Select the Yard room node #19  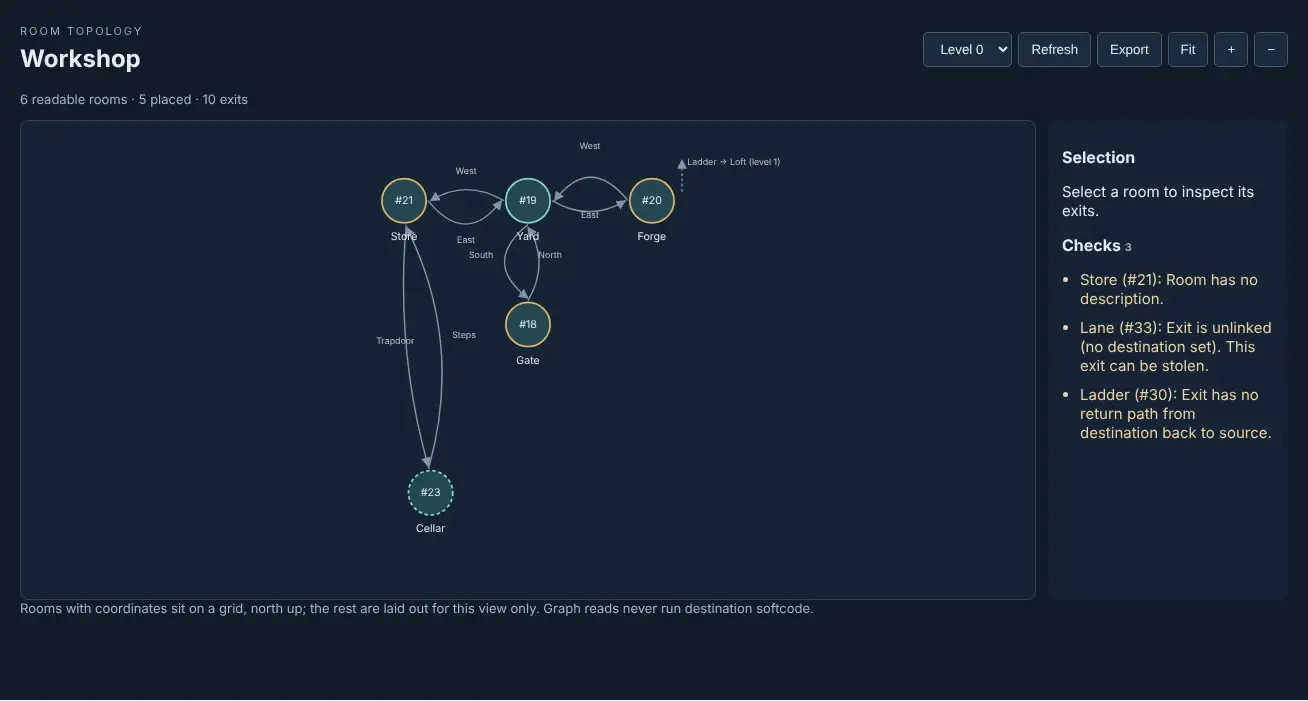coord(528,201)
